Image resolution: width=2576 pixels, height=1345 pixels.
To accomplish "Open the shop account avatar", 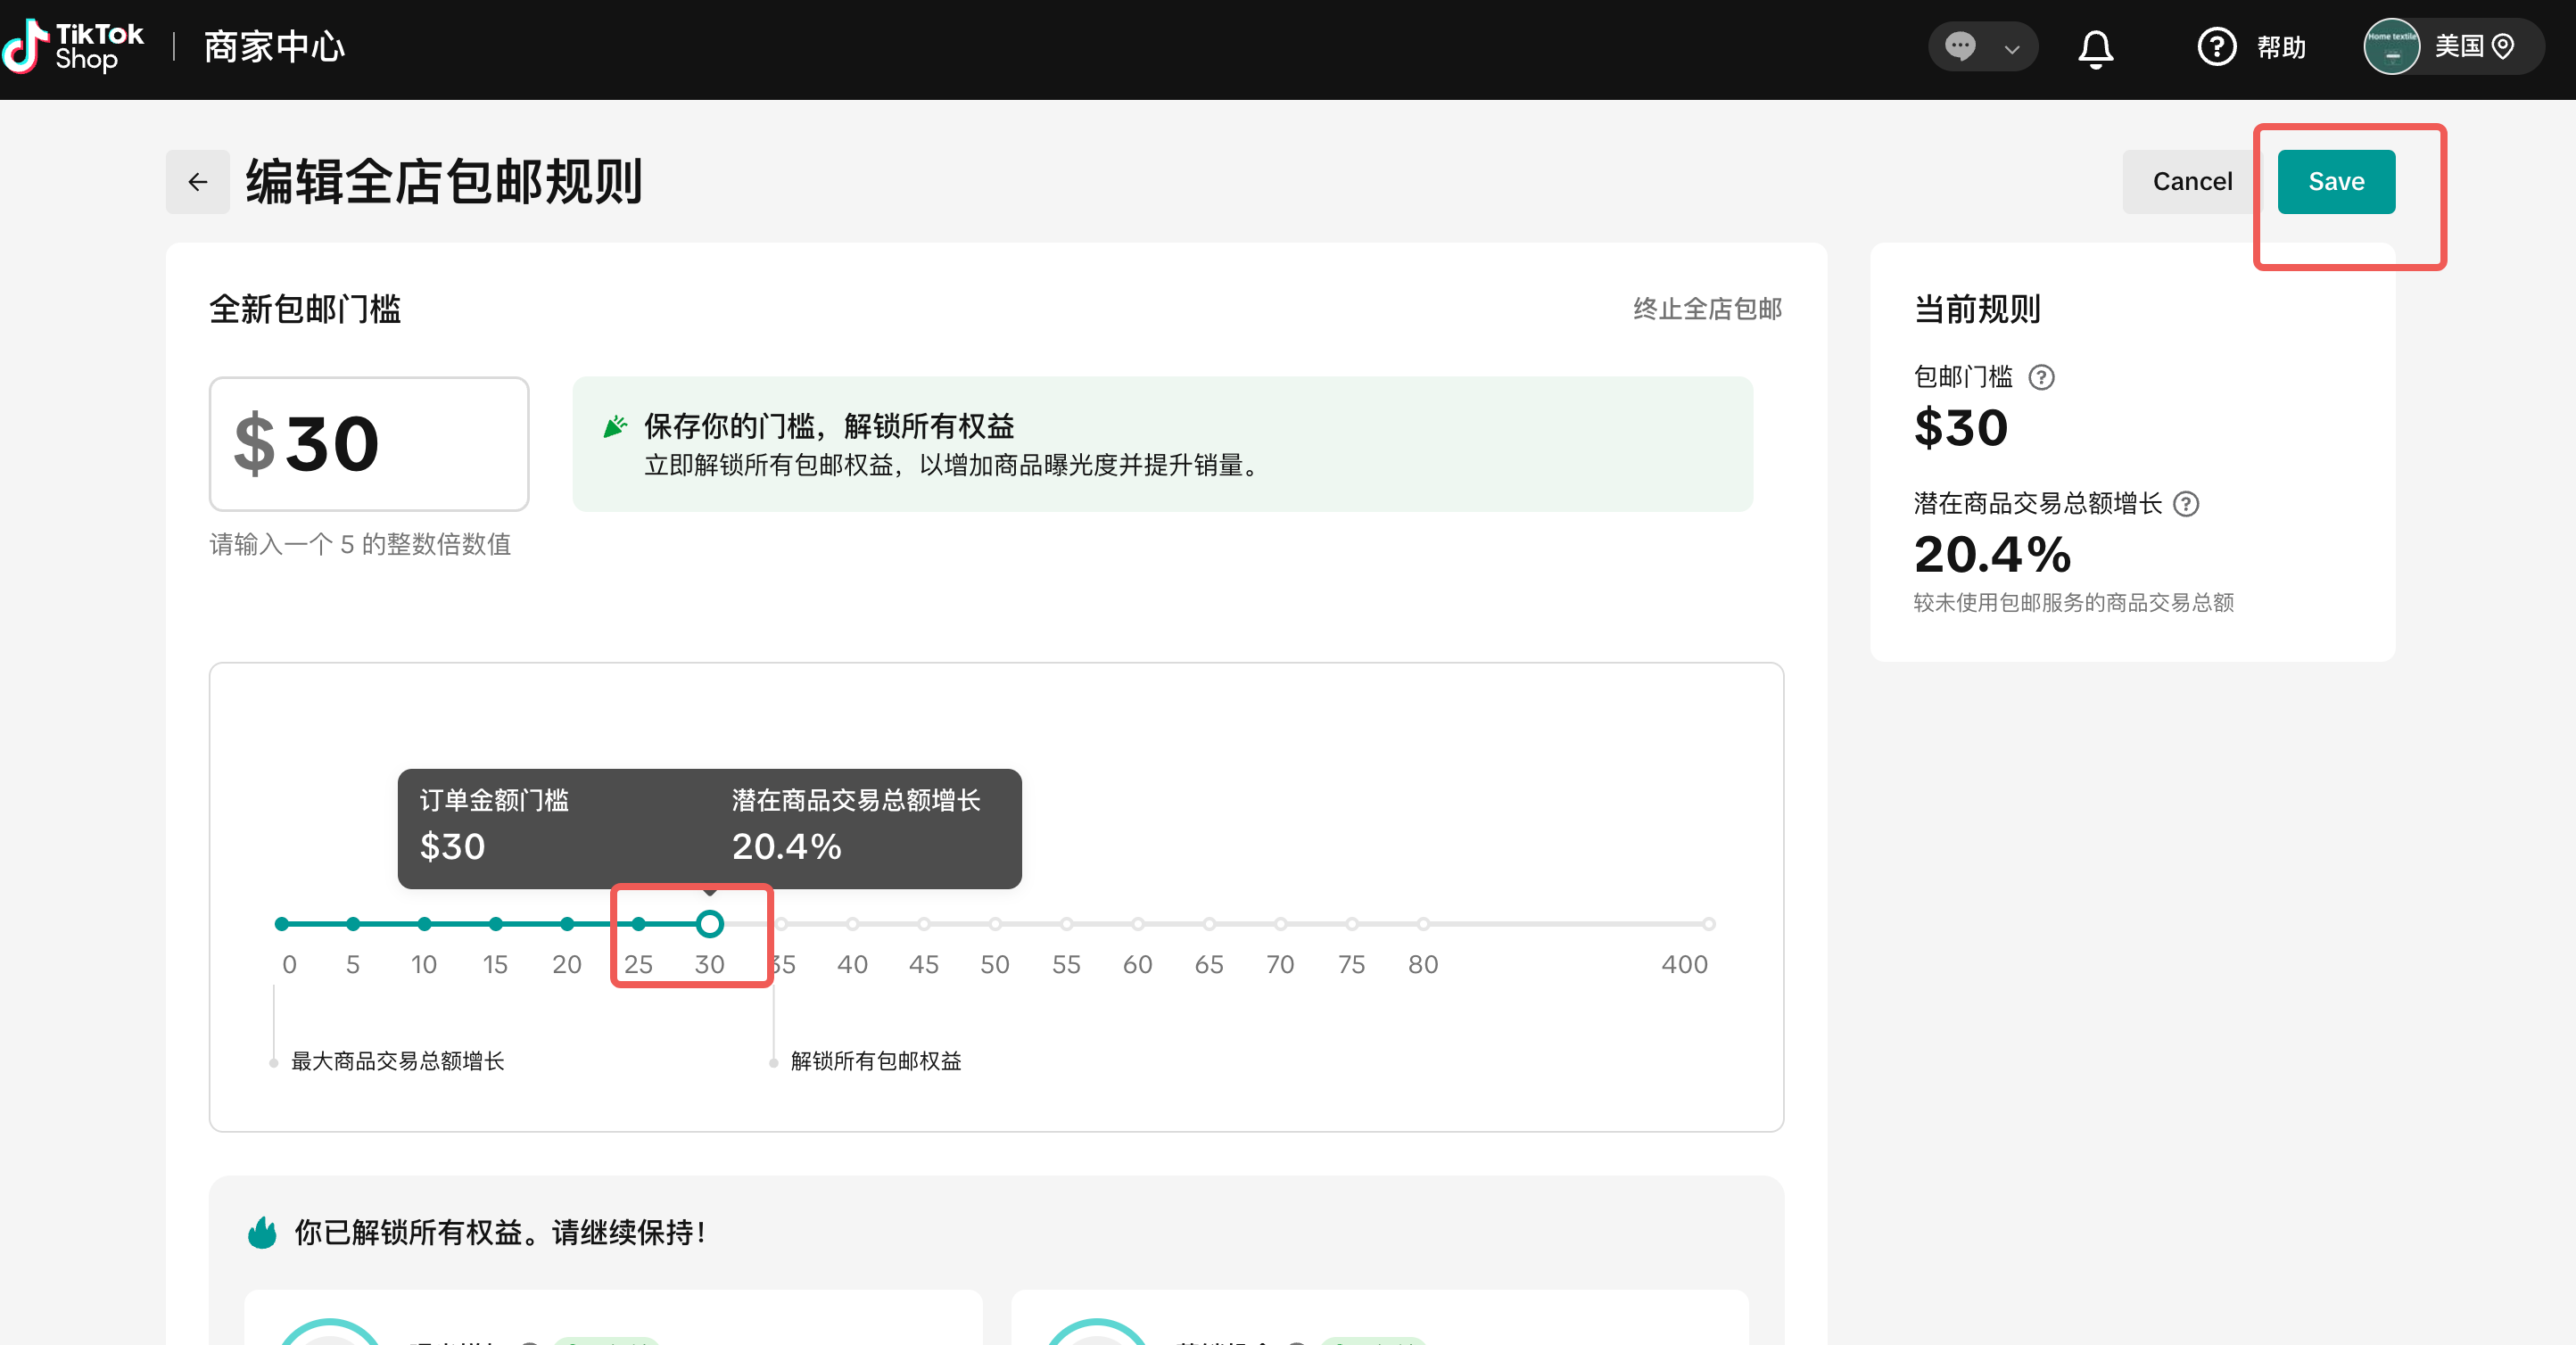I will tap(2391, 47).
